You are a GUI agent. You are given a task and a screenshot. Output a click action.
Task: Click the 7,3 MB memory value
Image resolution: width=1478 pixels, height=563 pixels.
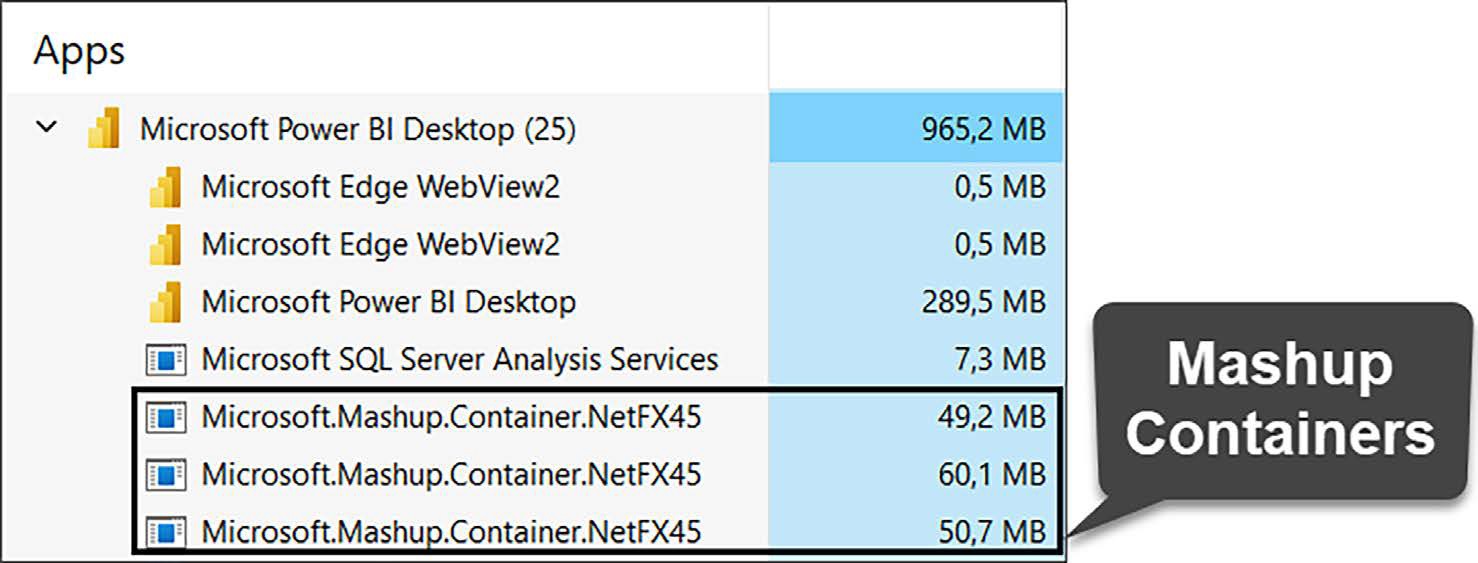tap(1001, 359)
